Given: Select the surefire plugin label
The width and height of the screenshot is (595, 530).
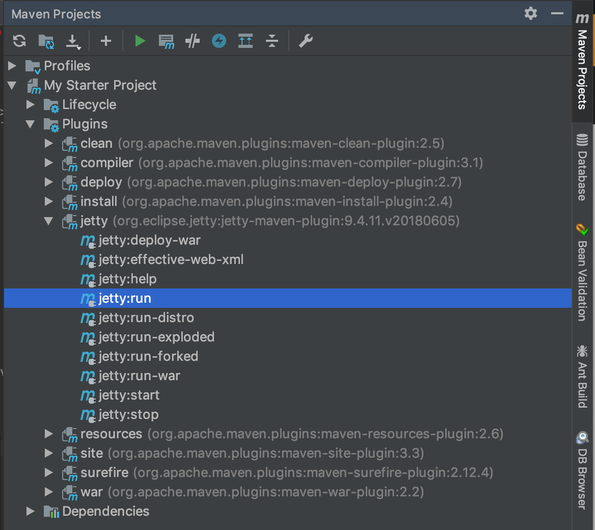Looking at the screenshot, I should pos(104,472).
